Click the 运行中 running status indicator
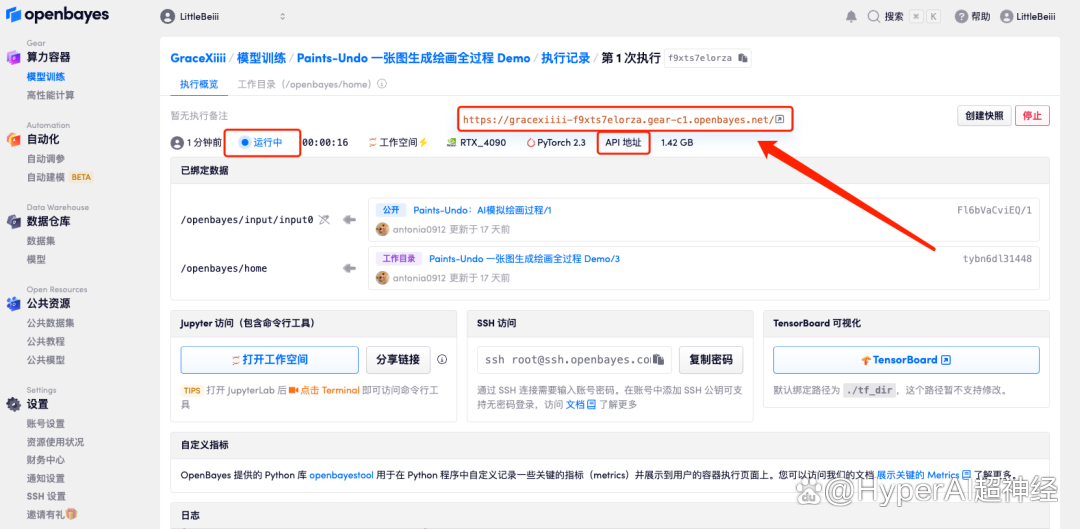Screen dimensions: 1080x529 (263, 143)
